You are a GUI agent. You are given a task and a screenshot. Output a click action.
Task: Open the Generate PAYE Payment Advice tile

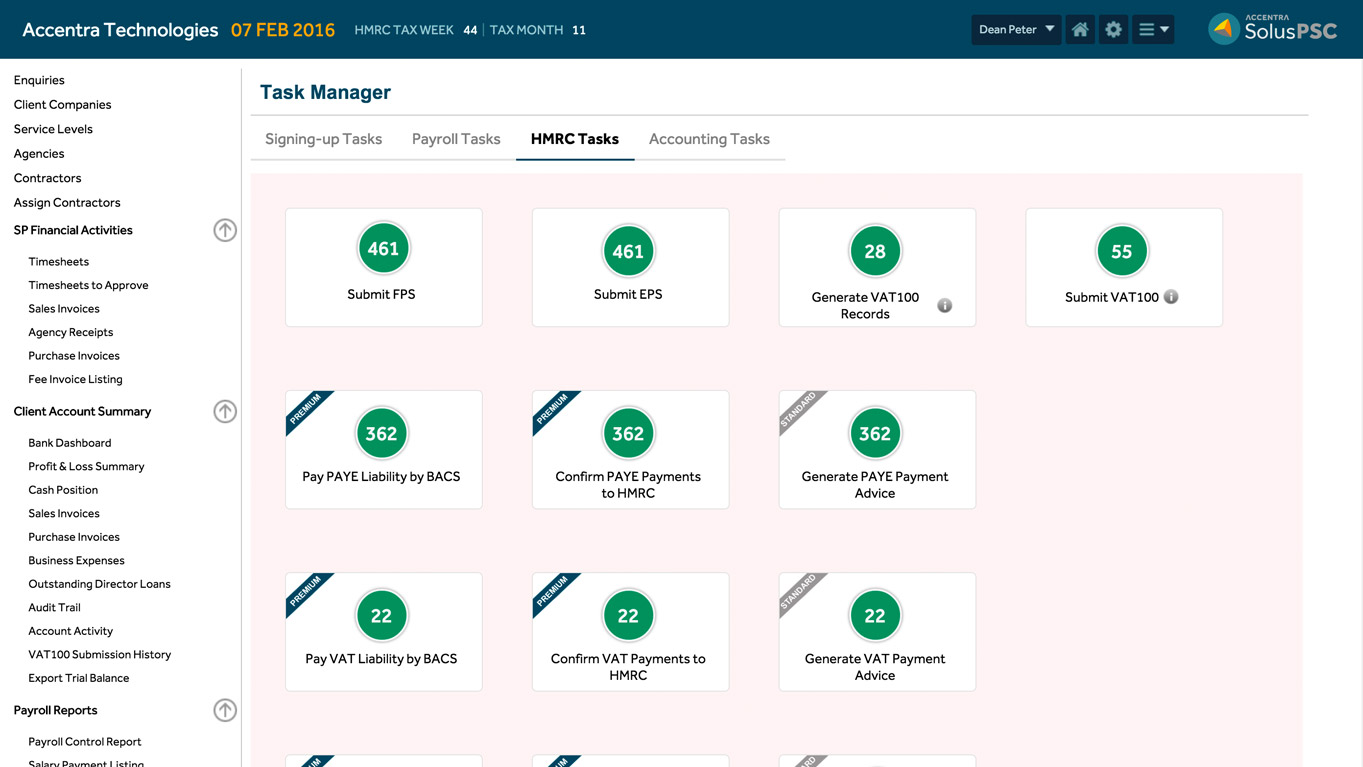(876, 450)
